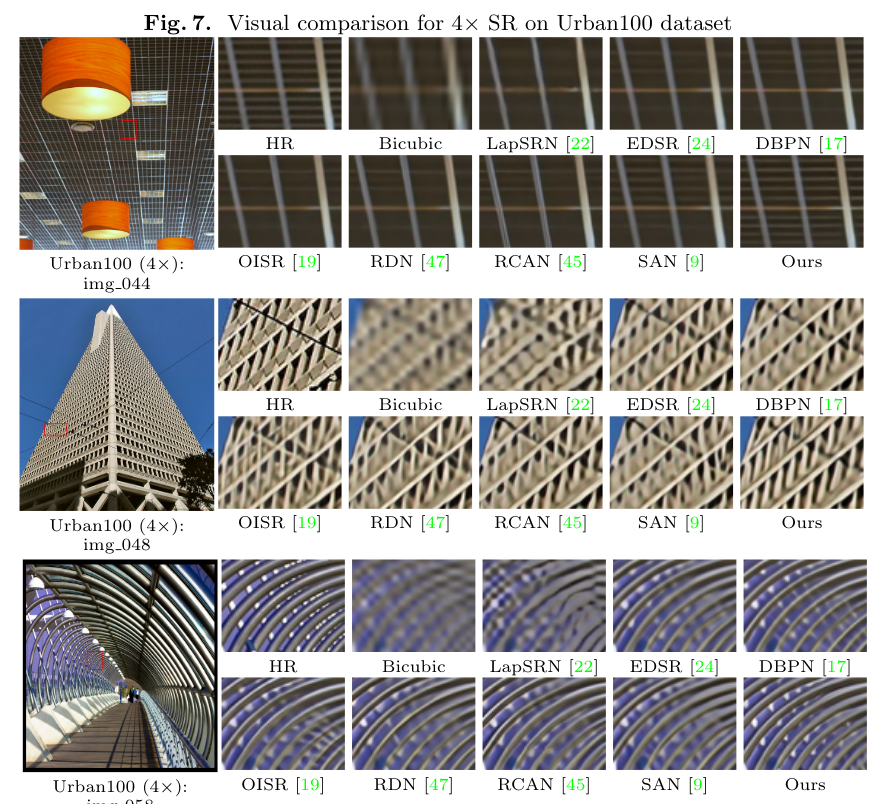Open citation [9] beside SAN in img_044 group
This screenshot has width=887, height=804.
(x=694, y=261)
